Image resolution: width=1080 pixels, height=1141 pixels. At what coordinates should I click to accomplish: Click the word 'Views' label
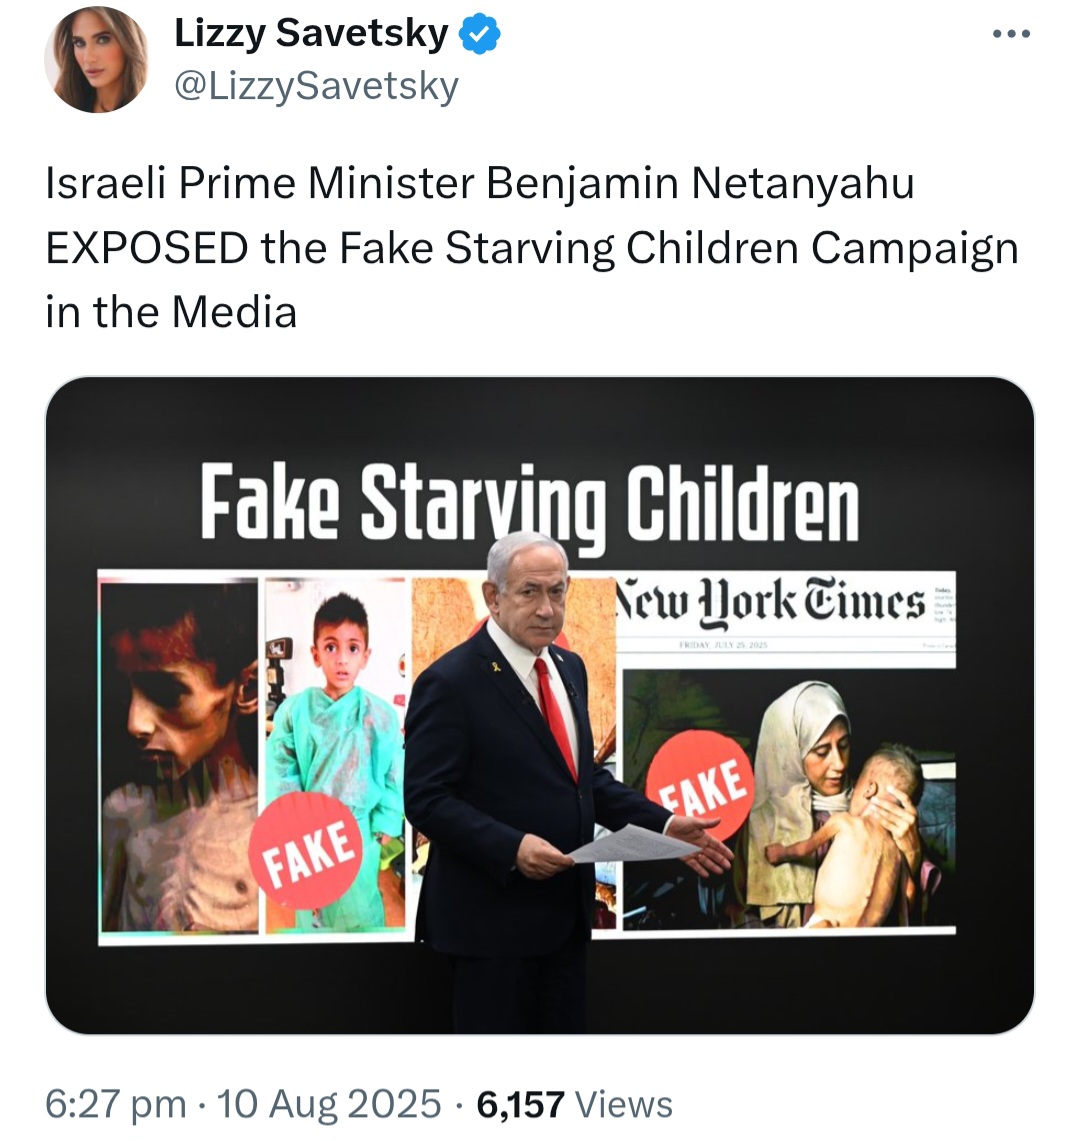[624, 1104]
